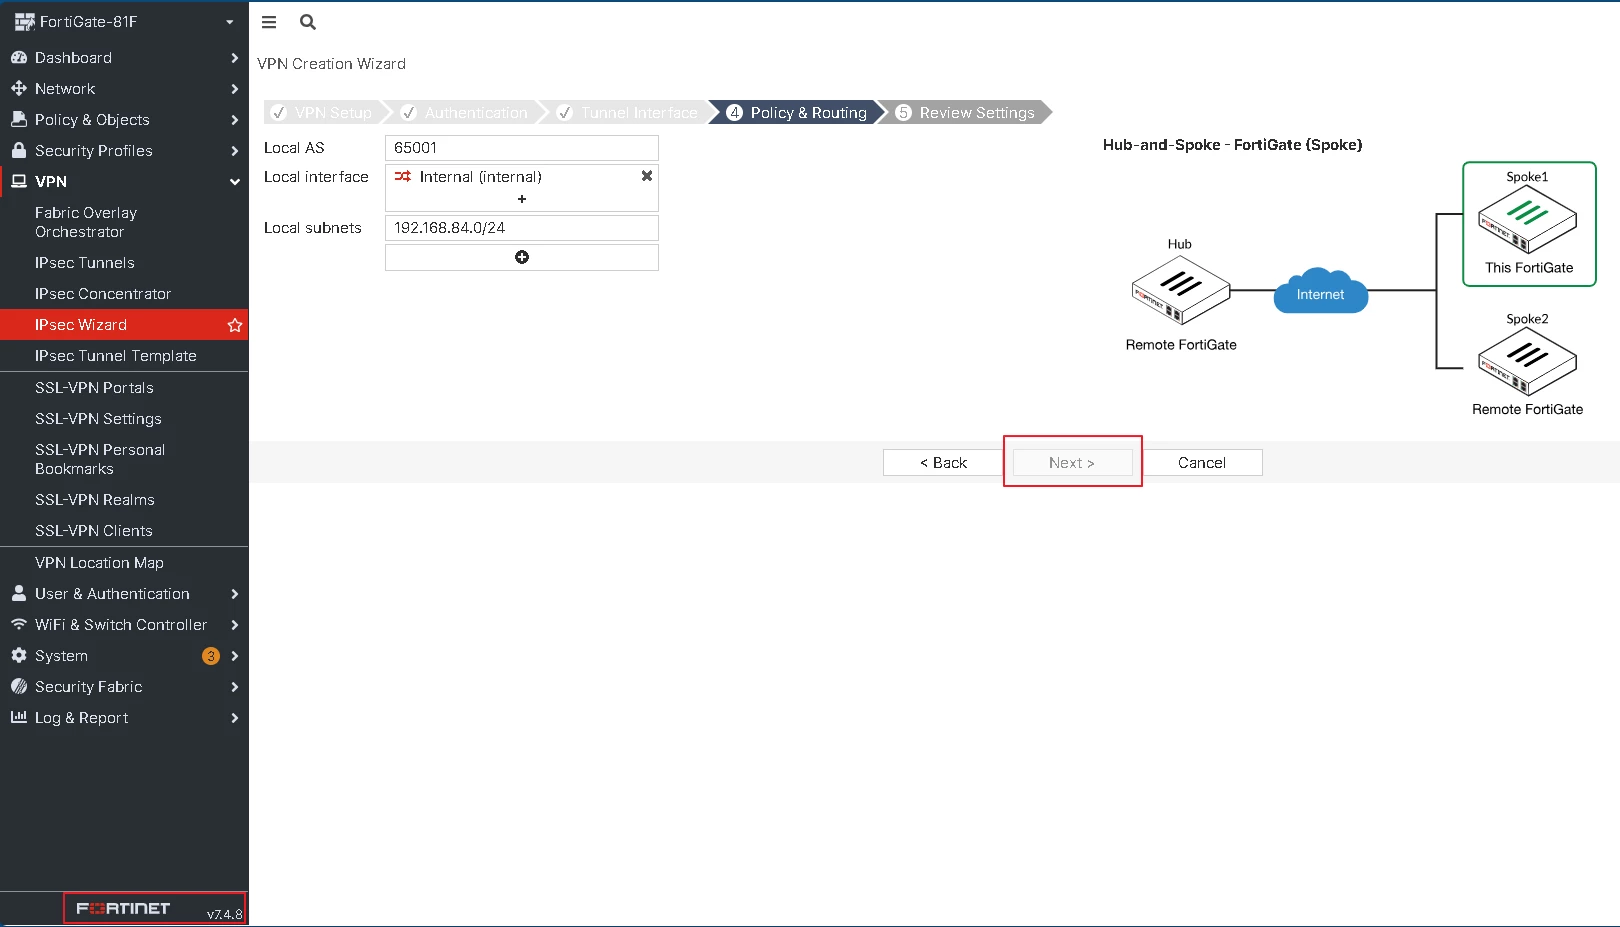The image size is (1620, 927).
Task: Click the Back button
Action: 943,463
